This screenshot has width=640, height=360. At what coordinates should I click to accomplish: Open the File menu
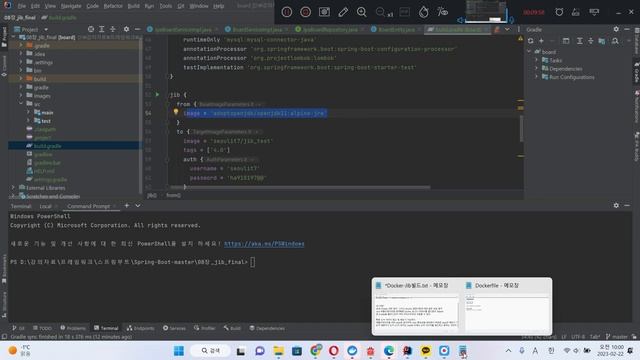pyautogui.click(x=22, y=6)
